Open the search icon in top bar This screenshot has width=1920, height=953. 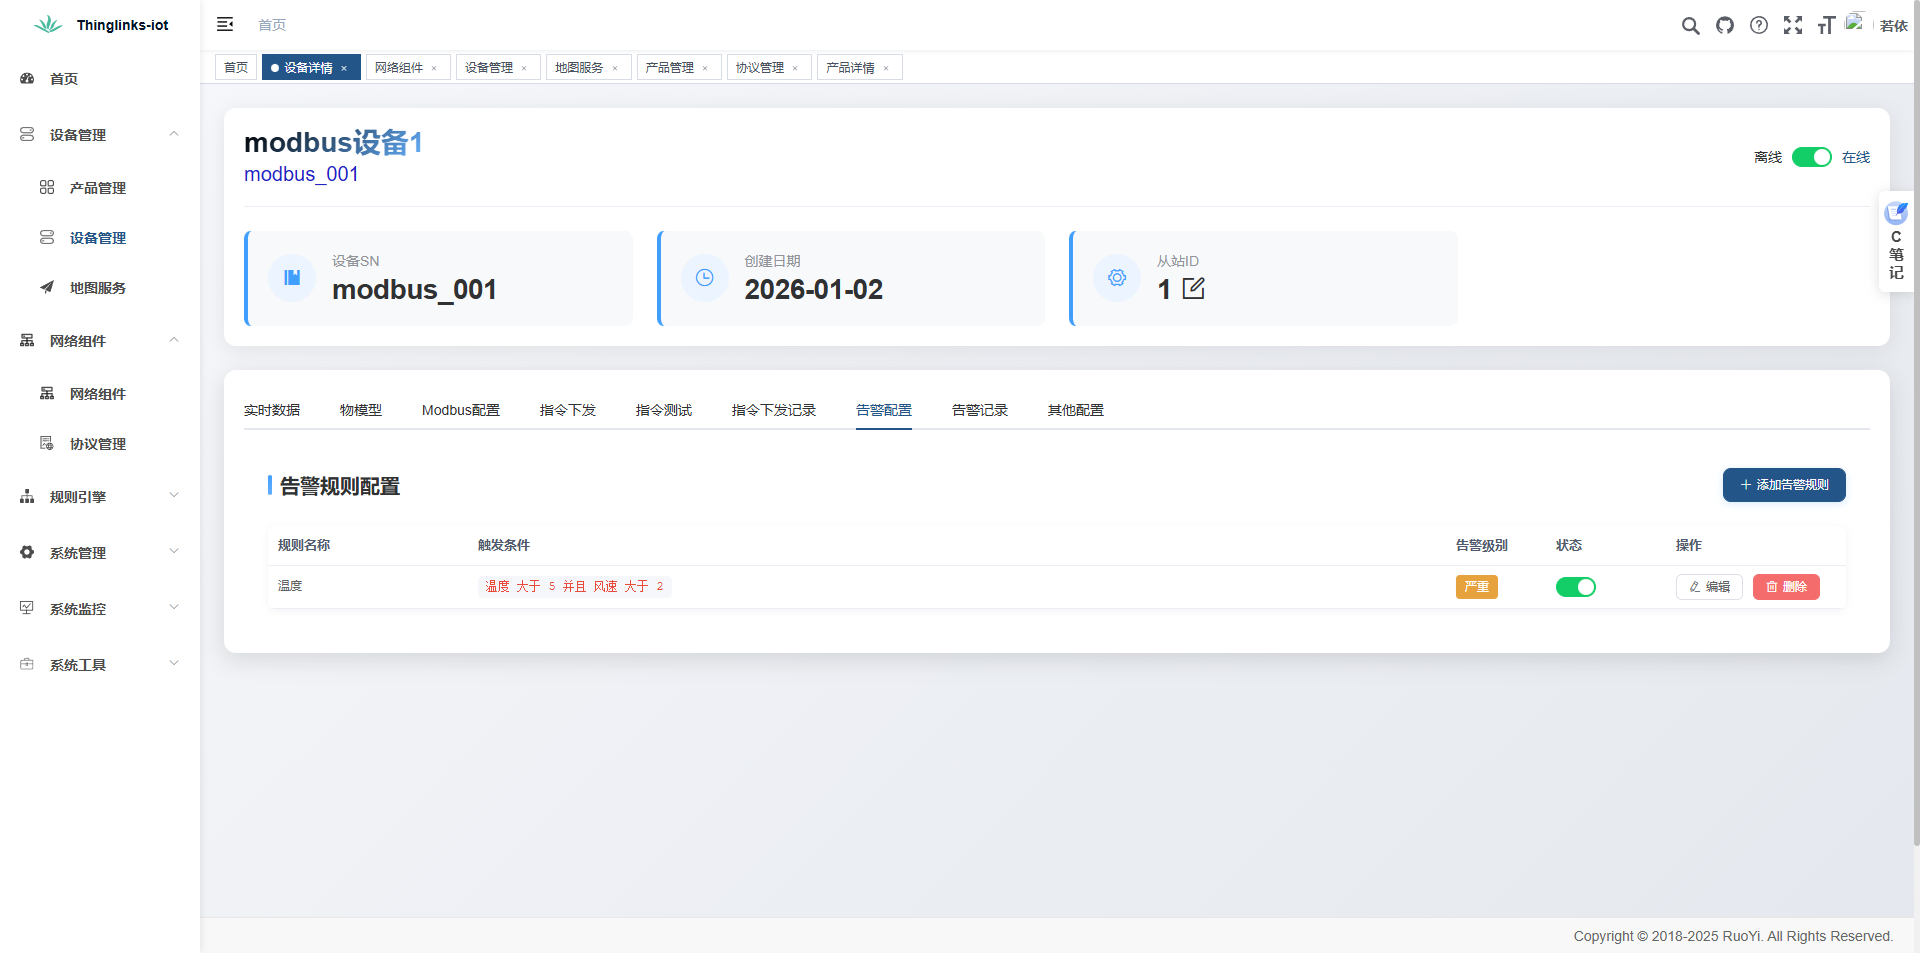1690,26
